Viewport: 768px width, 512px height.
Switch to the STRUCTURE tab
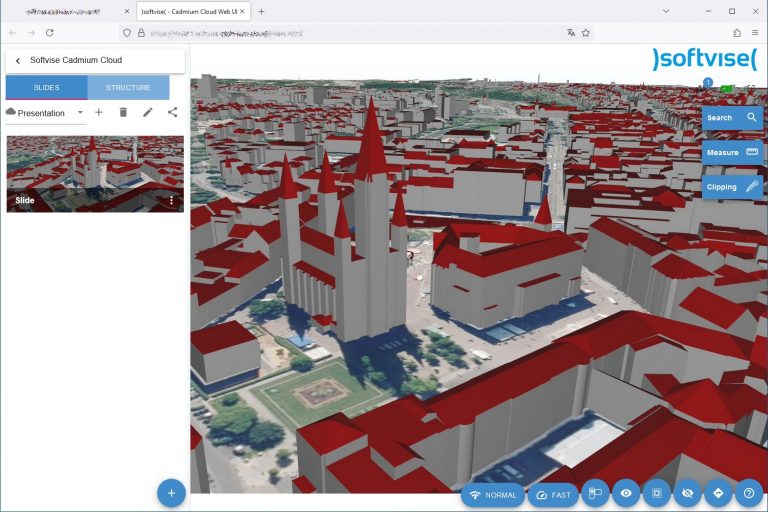(128, 88)
